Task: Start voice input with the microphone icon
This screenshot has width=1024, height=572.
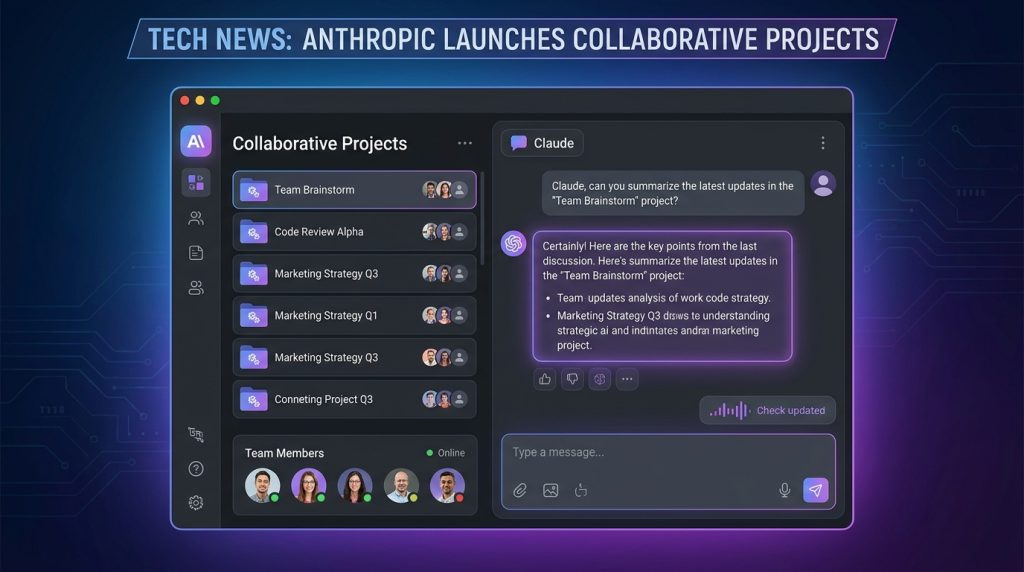Action: pos(784,490)
